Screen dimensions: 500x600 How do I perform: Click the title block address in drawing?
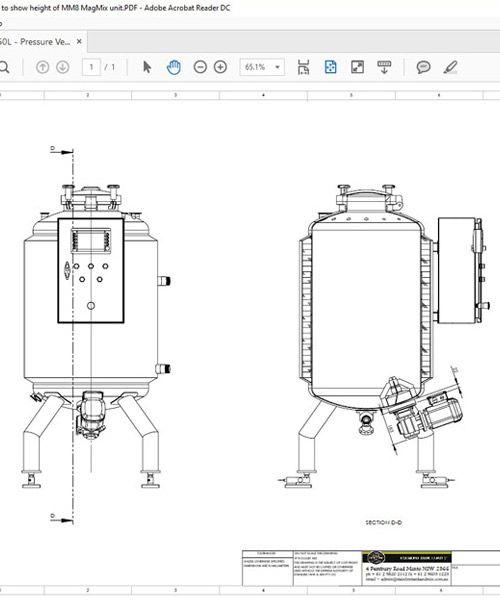(x=407, y=569)
